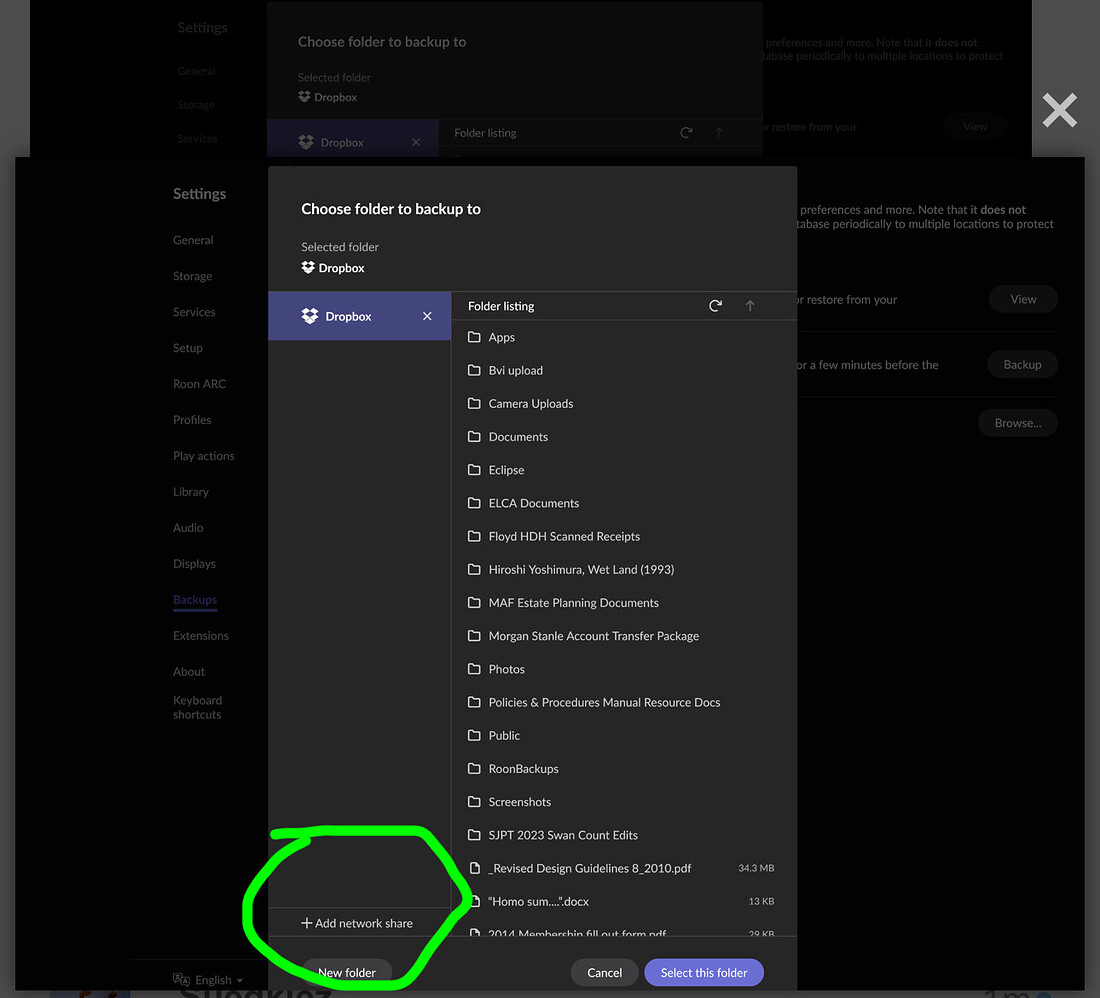
Task: Select the Photos folder
Action: click(506, 669)
